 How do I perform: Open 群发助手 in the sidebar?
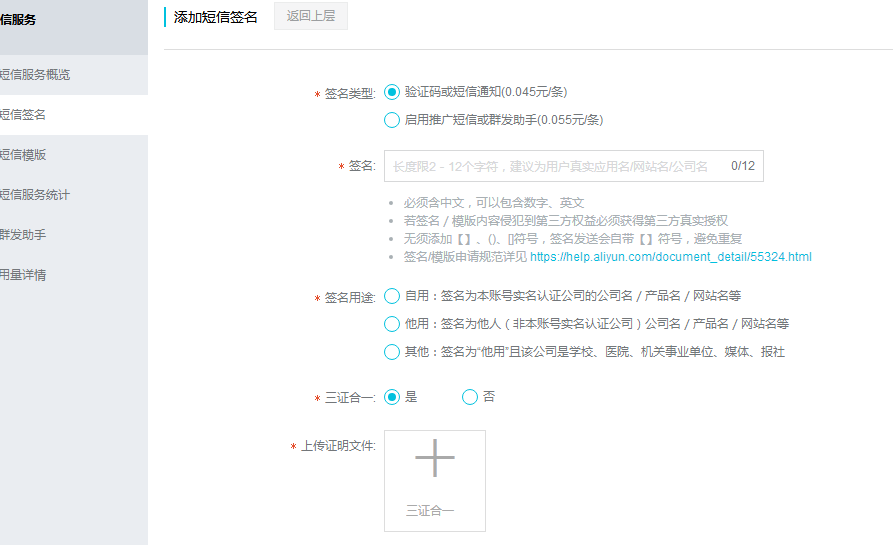point(24,235)
